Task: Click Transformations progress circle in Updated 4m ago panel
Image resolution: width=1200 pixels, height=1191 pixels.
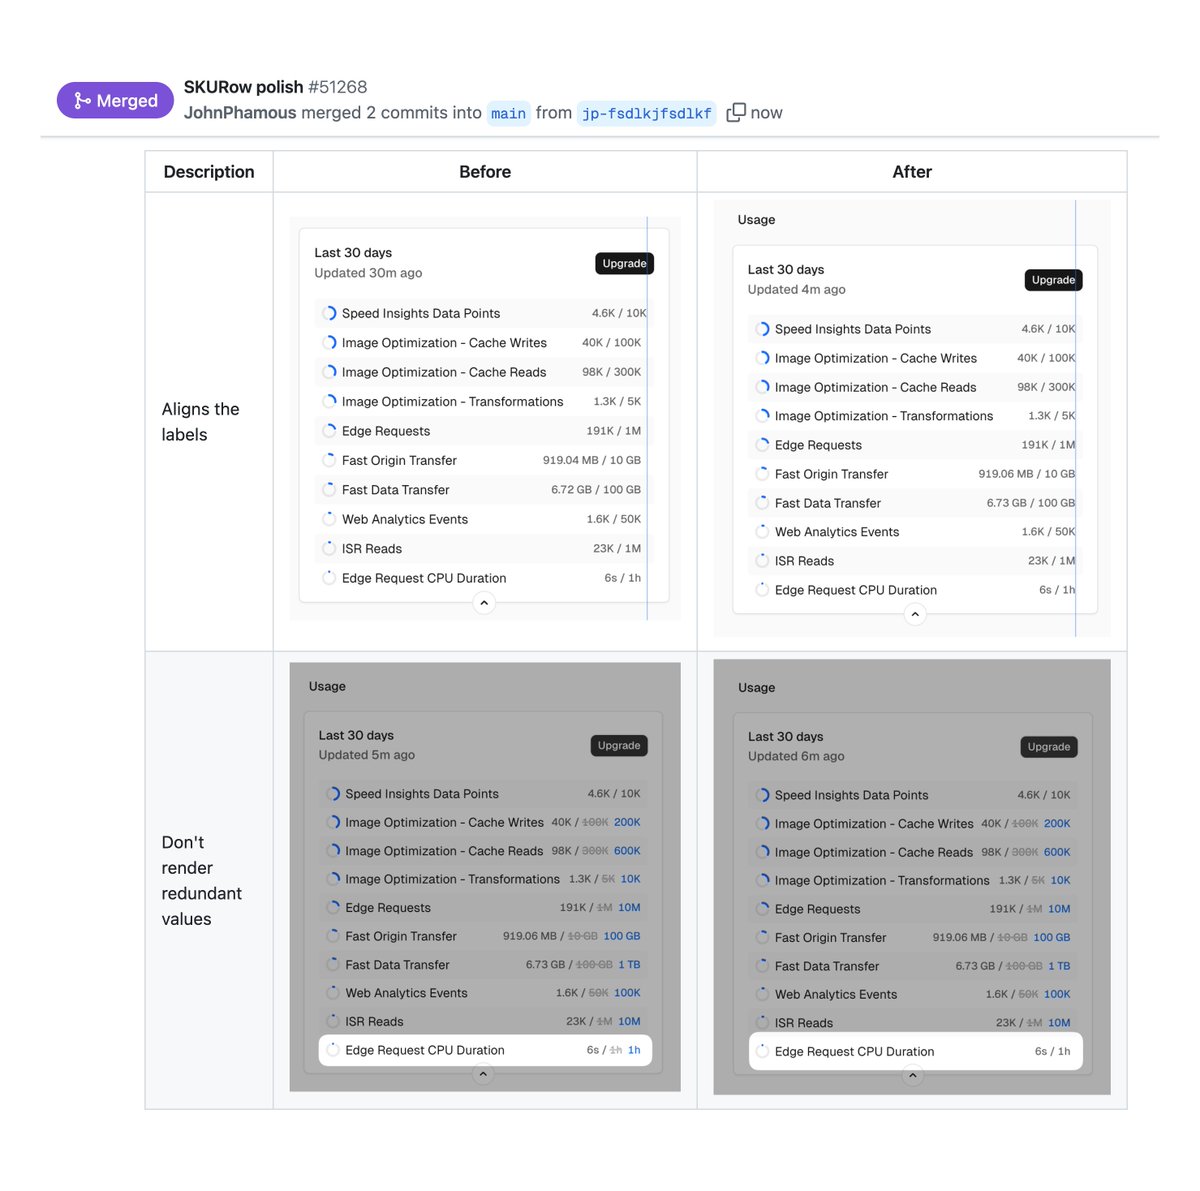Action: tap(762, 416)
